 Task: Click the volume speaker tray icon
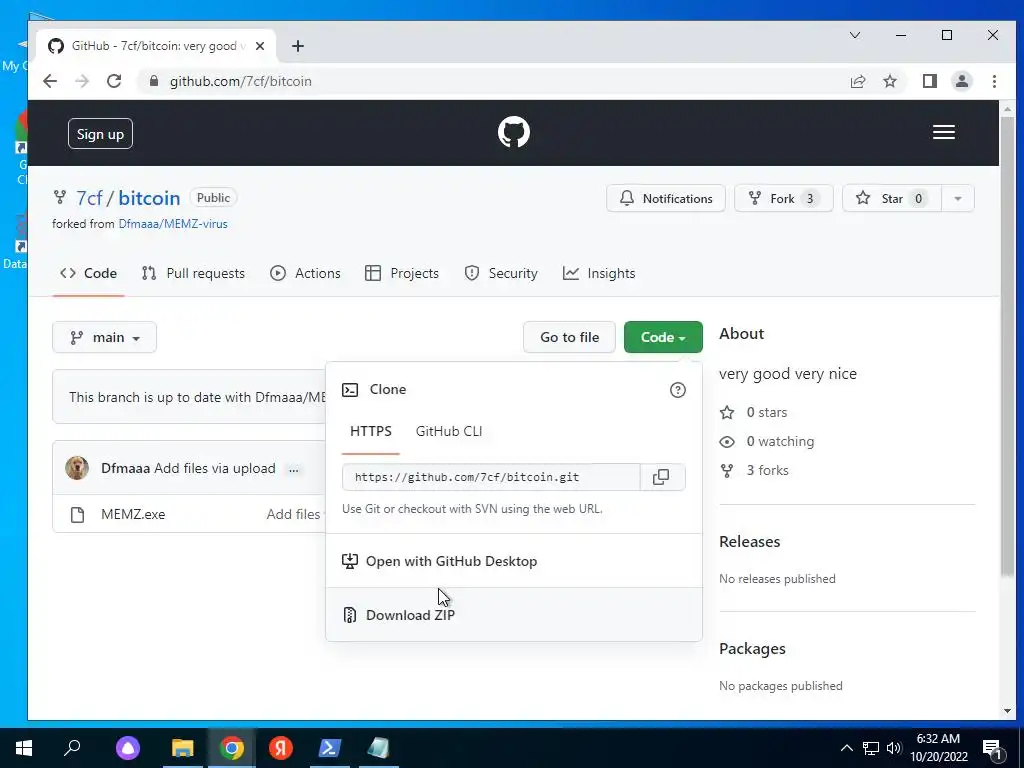pos(894,748)
